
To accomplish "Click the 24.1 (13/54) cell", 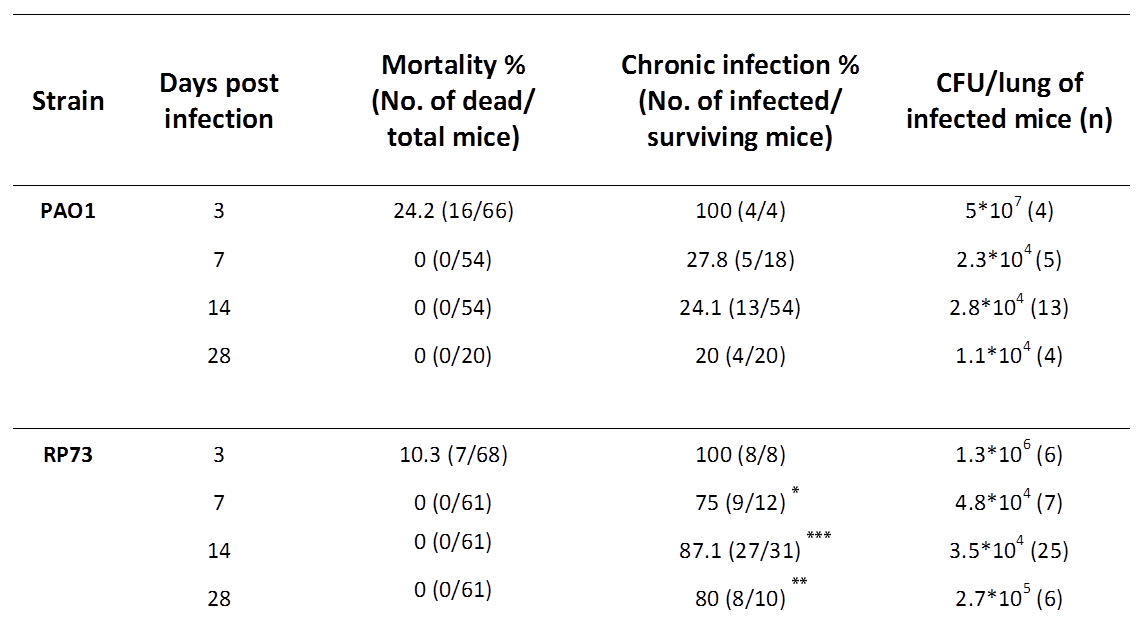I will coord(739,308).
